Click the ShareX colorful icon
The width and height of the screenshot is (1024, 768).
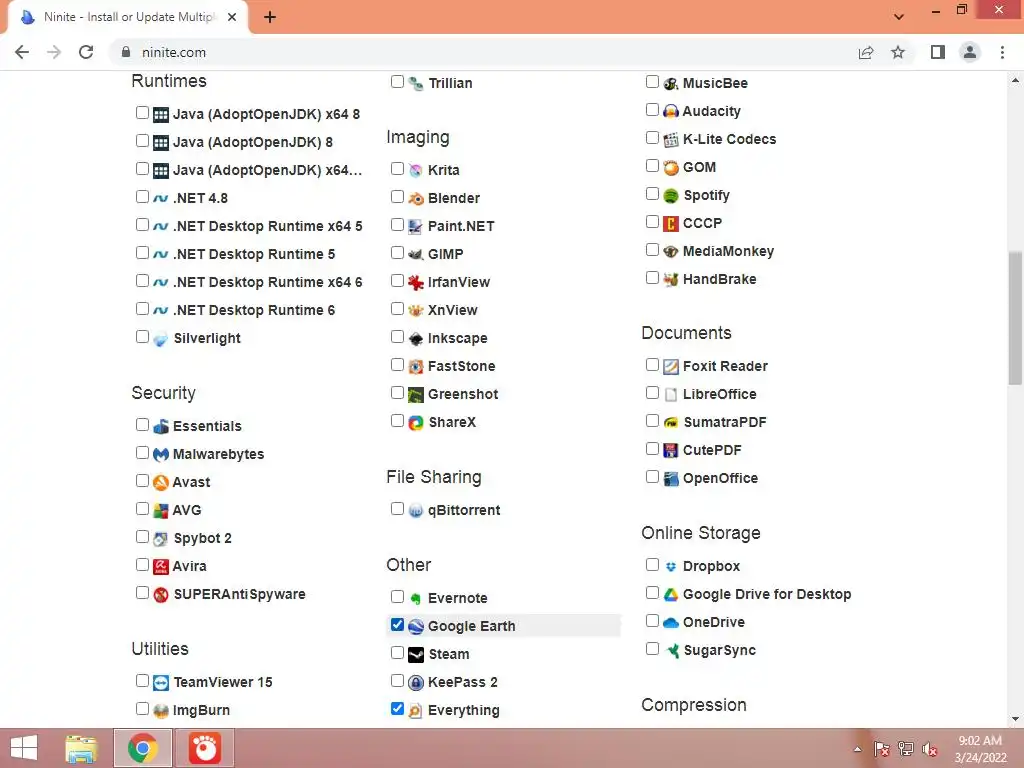coord(416,423)
